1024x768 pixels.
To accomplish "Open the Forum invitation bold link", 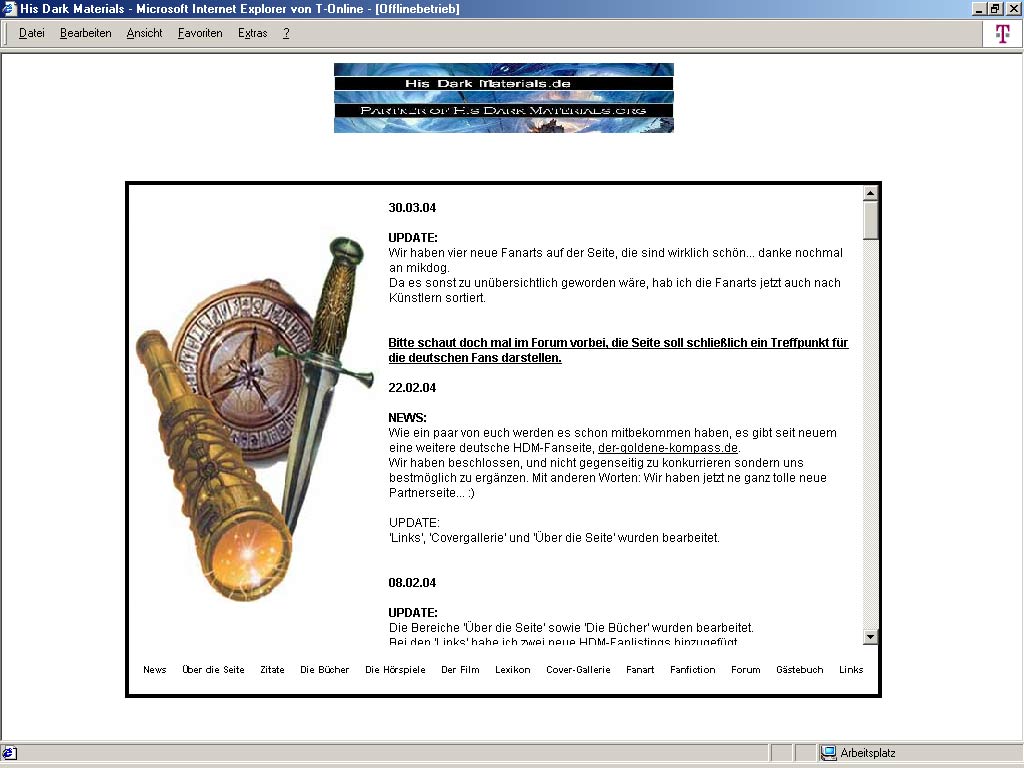I will [x=618, y=350].
